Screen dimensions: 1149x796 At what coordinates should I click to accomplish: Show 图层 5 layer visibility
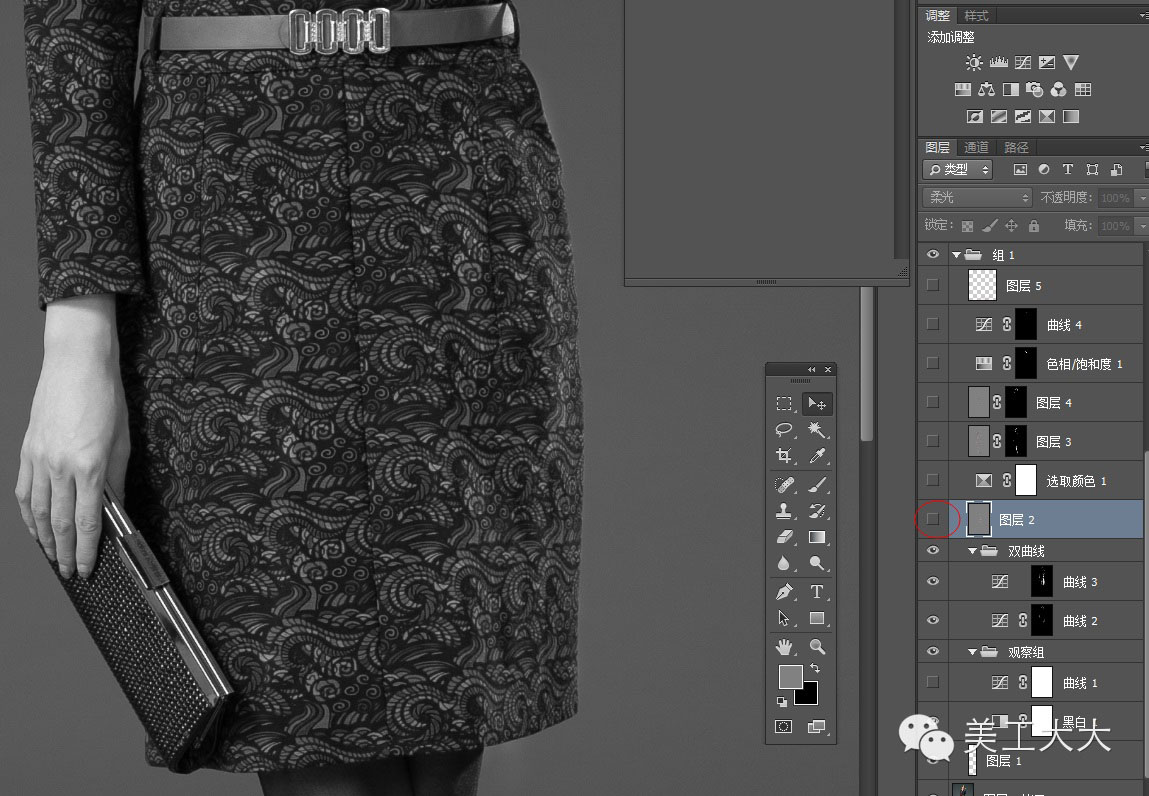click(x=933, y=285)
